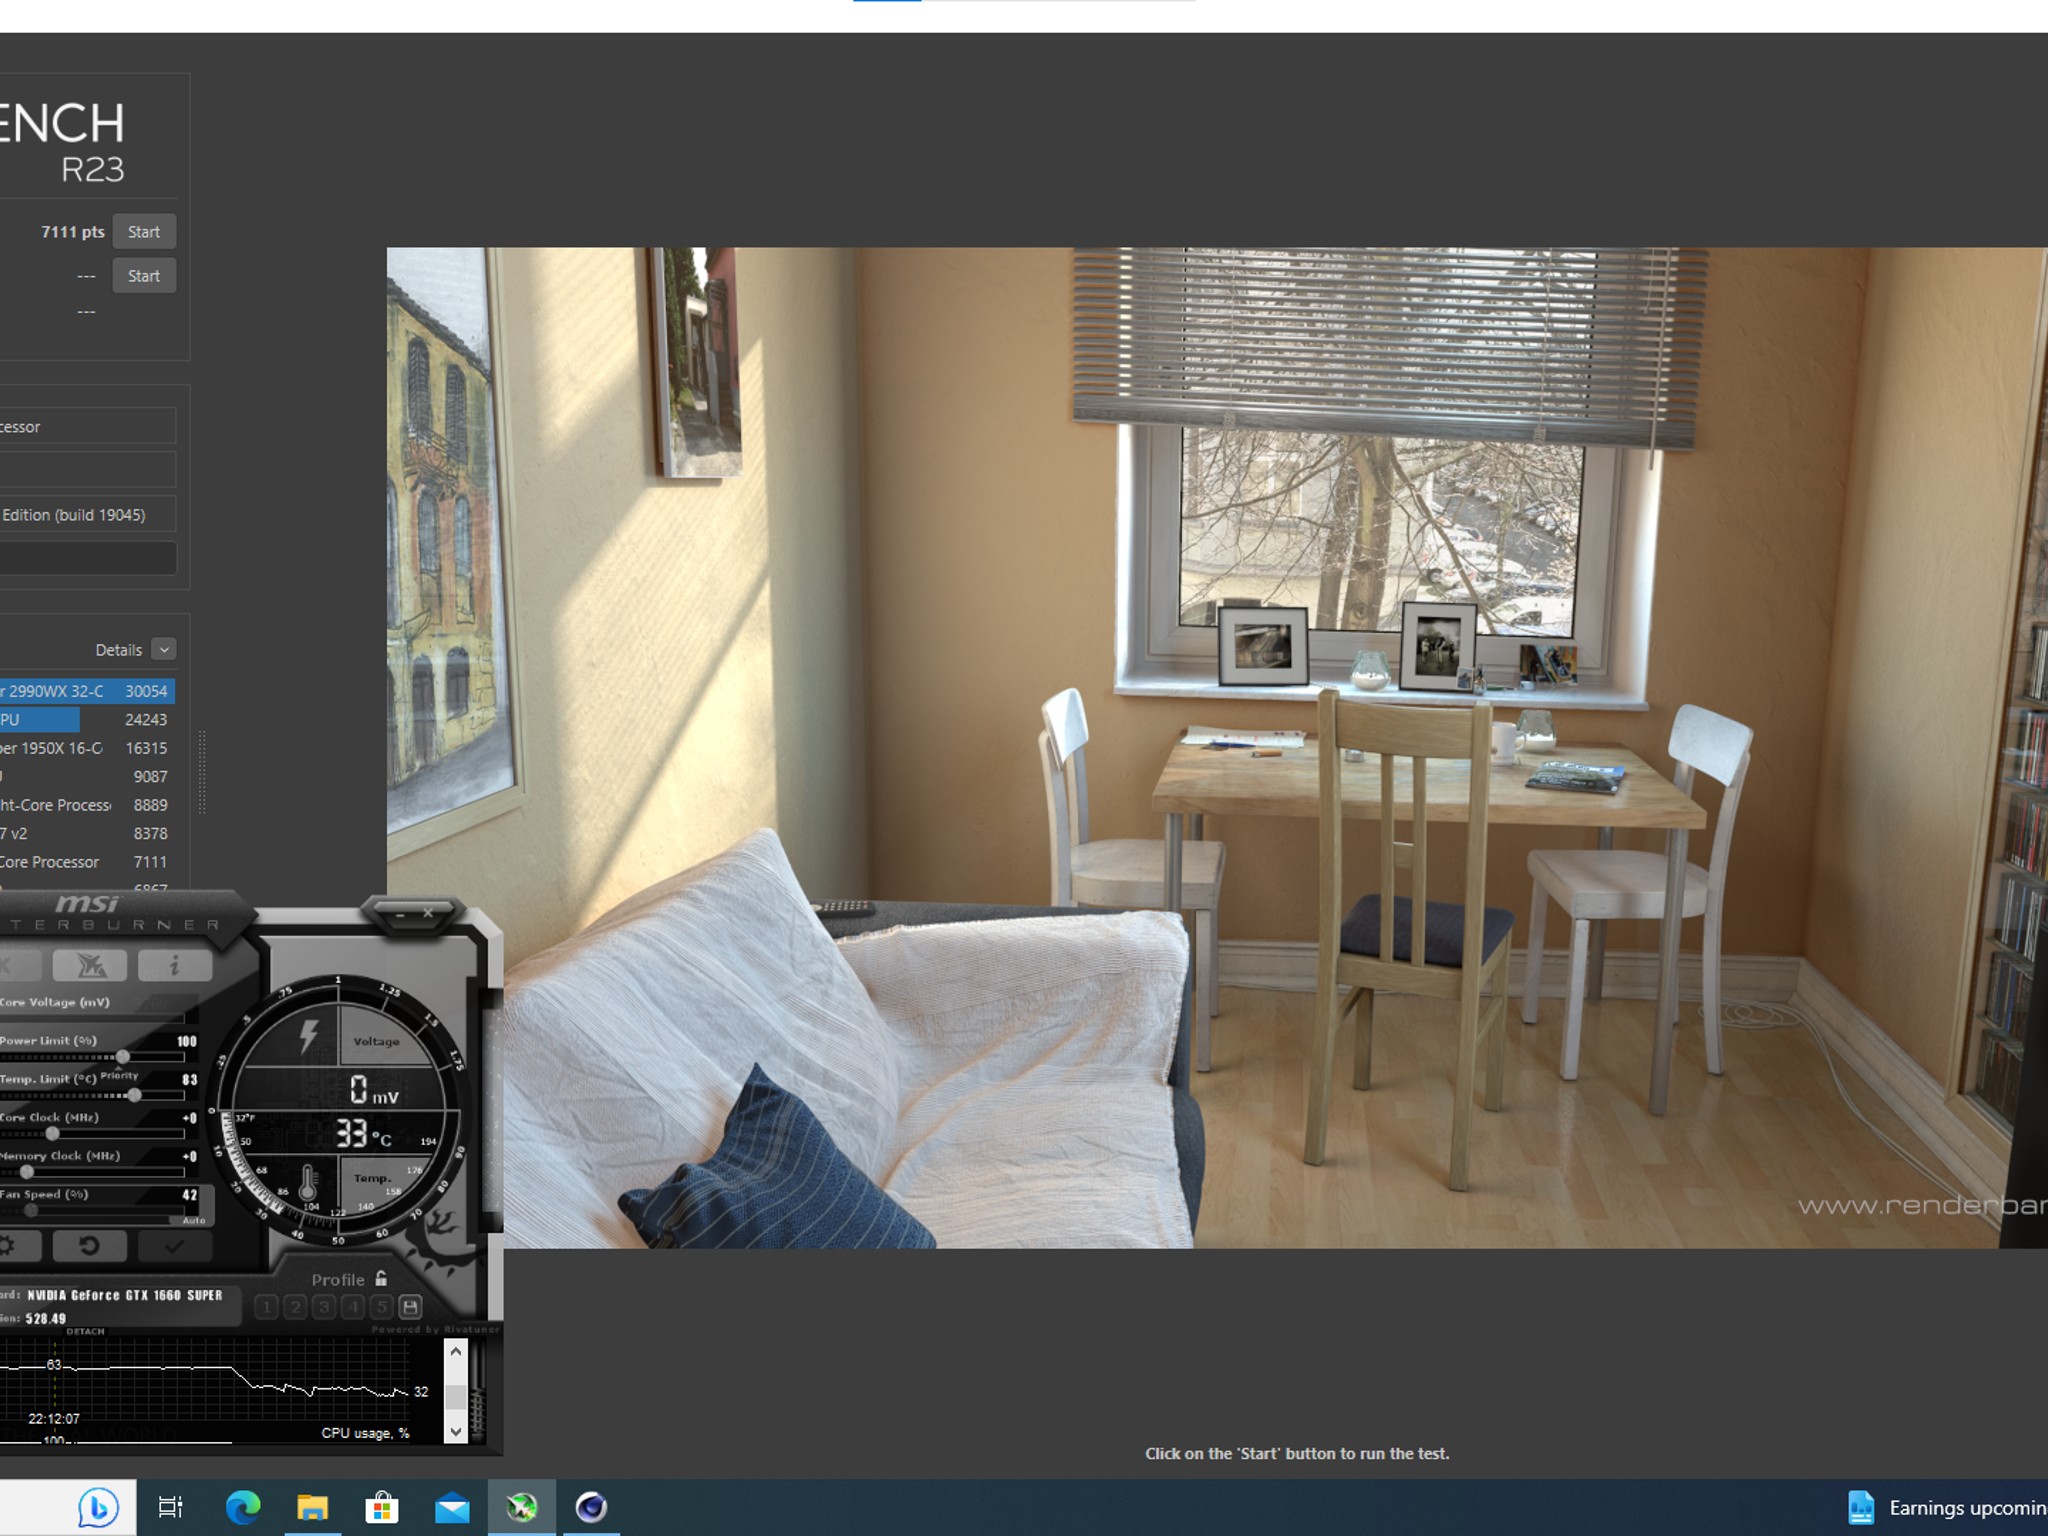Toggle the Profile lock icon
This screenshot has width=2048, height=1536.
coord(381,1278)
